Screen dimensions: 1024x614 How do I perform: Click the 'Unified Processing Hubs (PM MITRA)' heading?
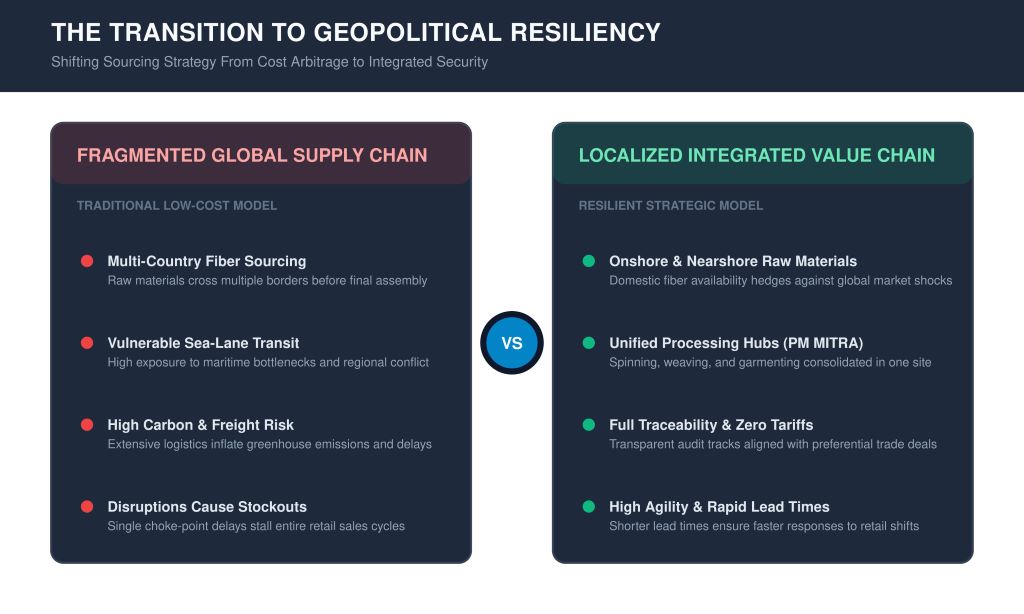[x=736, y=343]
